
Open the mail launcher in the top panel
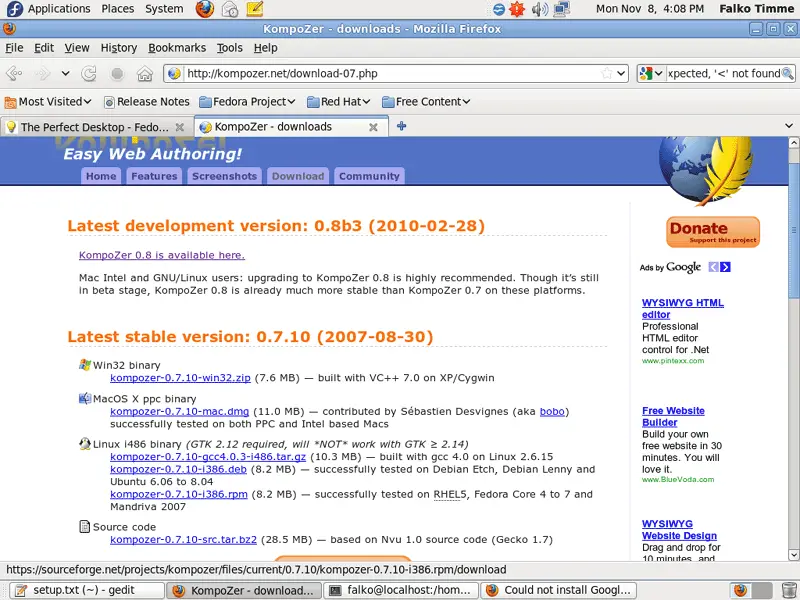[230, 9]
